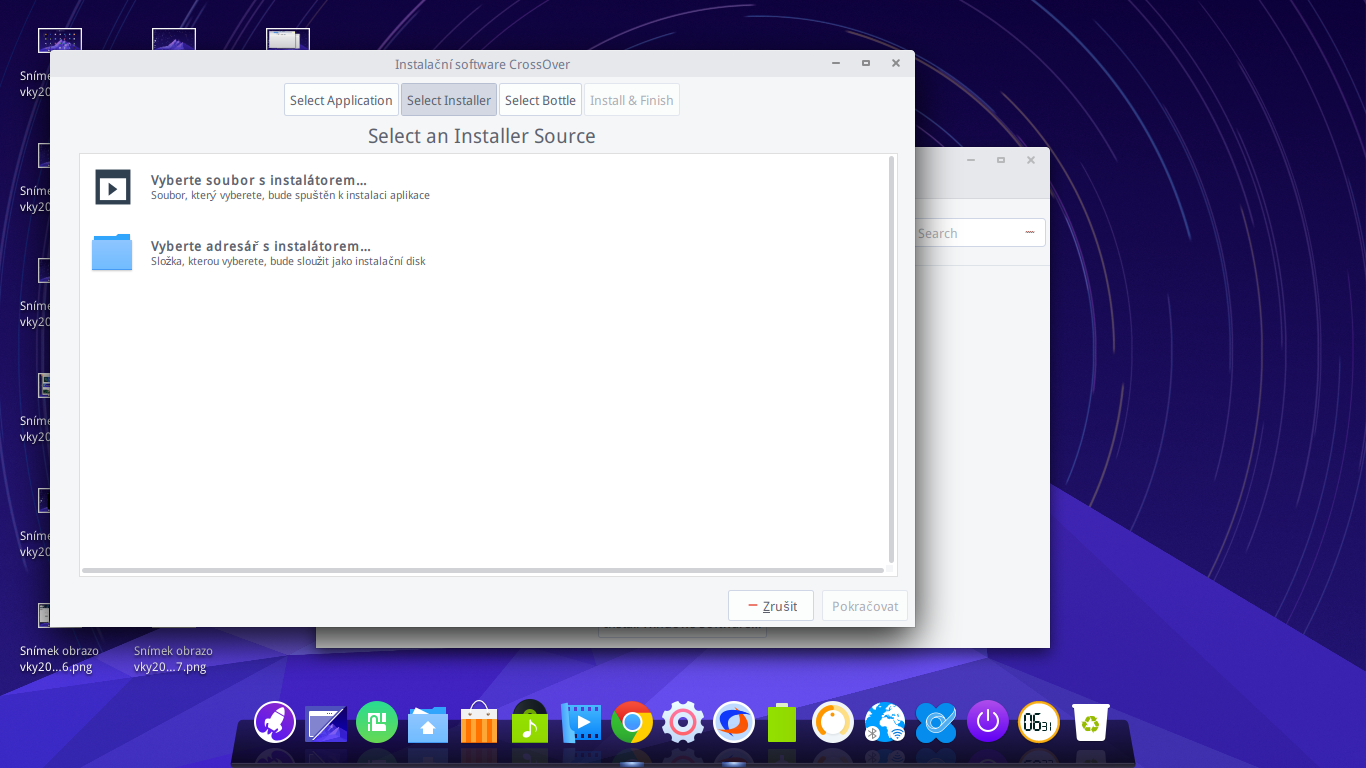Close the background CrossOver window

click(x=1031, y=160)
